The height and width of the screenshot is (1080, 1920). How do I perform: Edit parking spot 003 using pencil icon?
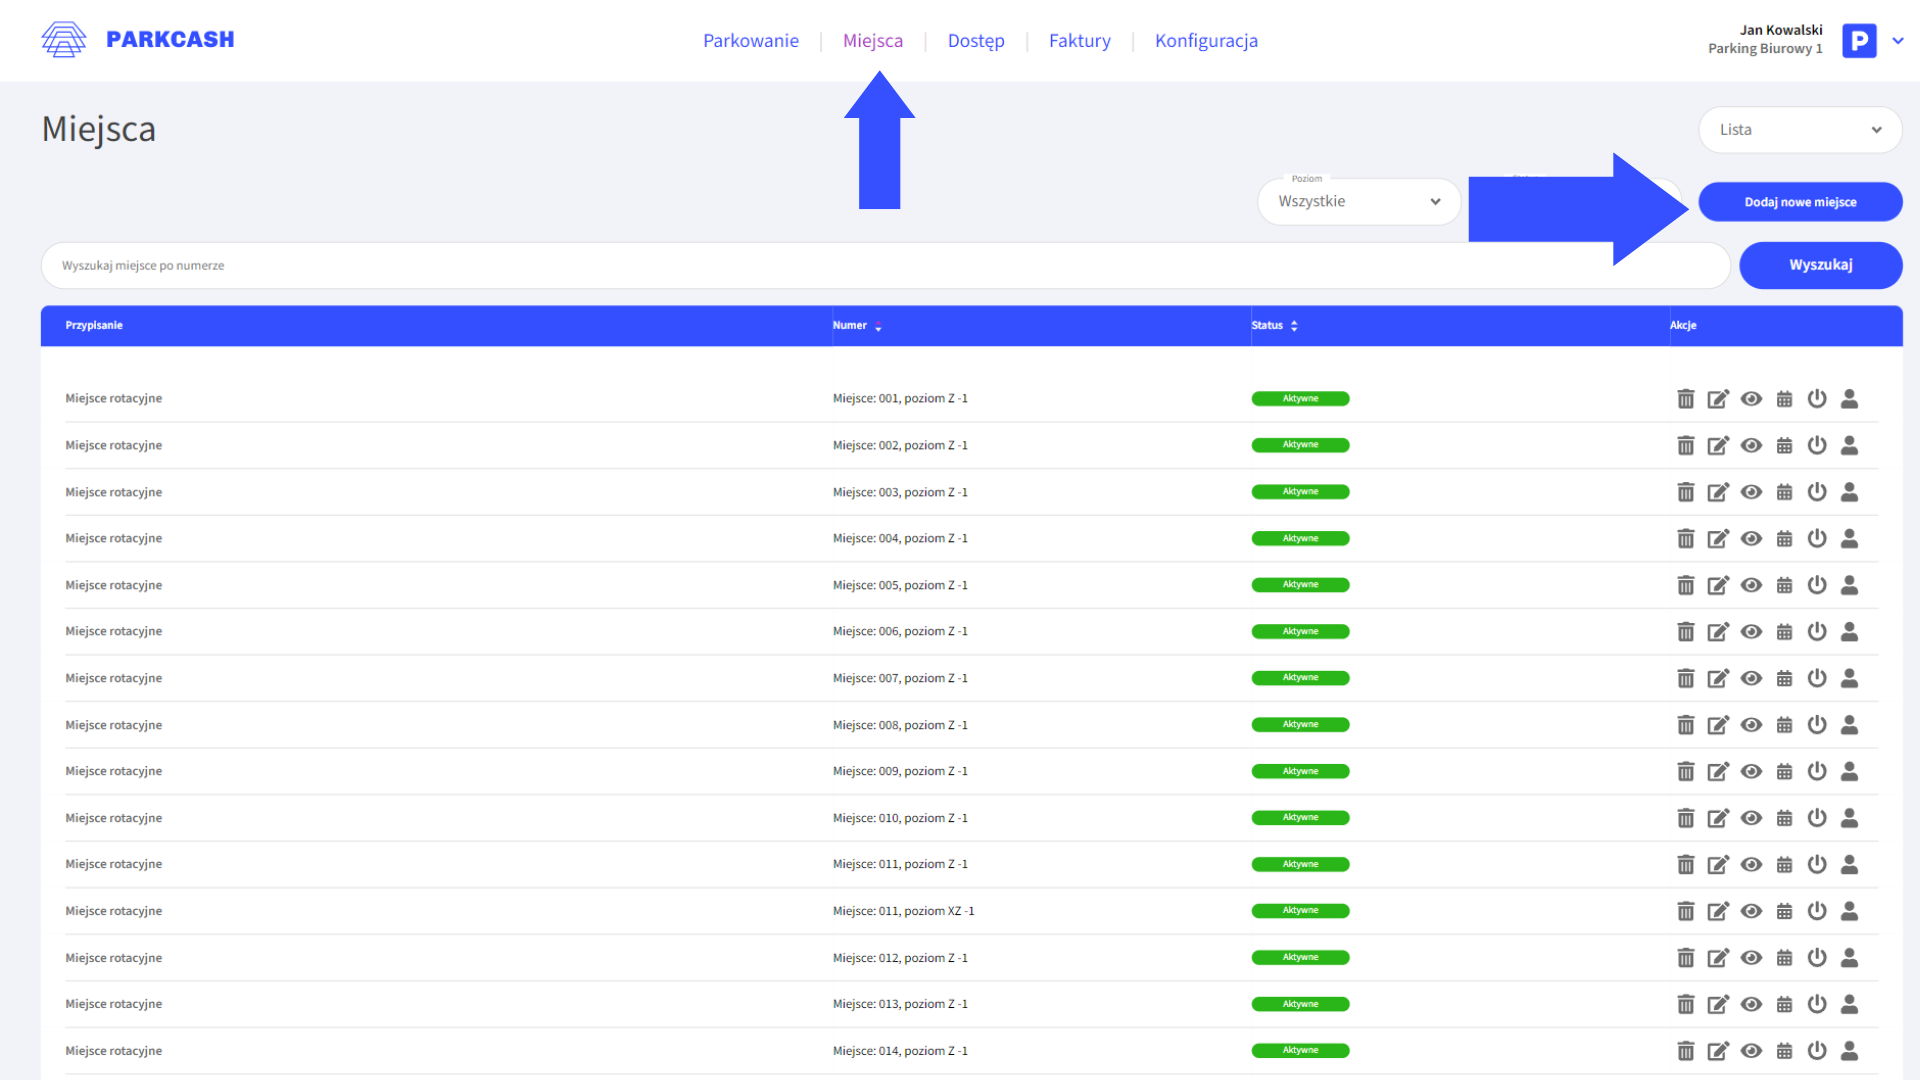tap(1718, 492)
